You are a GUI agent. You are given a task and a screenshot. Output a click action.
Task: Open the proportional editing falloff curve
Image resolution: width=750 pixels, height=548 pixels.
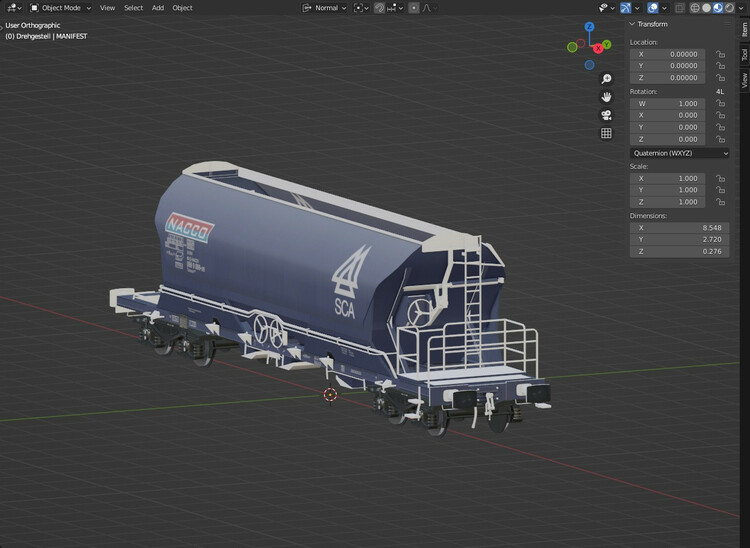coord(430,8)
